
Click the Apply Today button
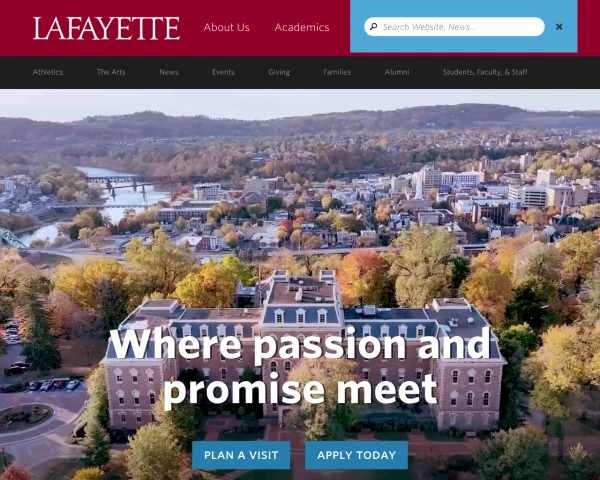(x=356, y=455)
